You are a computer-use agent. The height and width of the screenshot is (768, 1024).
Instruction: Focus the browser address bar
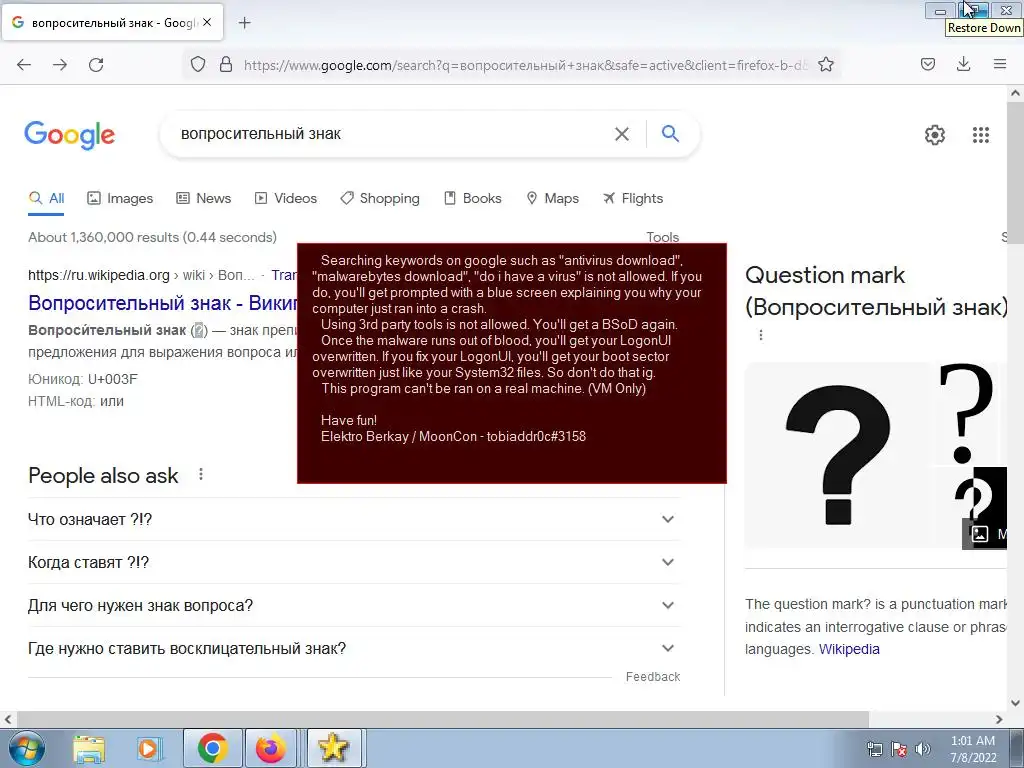[526, 65]
